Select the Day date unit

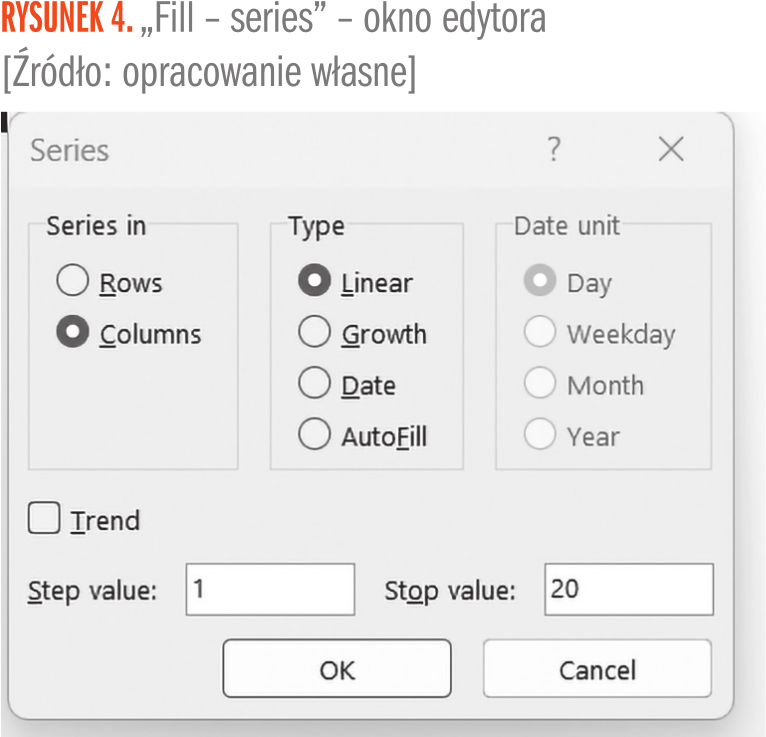pos(540,281)
